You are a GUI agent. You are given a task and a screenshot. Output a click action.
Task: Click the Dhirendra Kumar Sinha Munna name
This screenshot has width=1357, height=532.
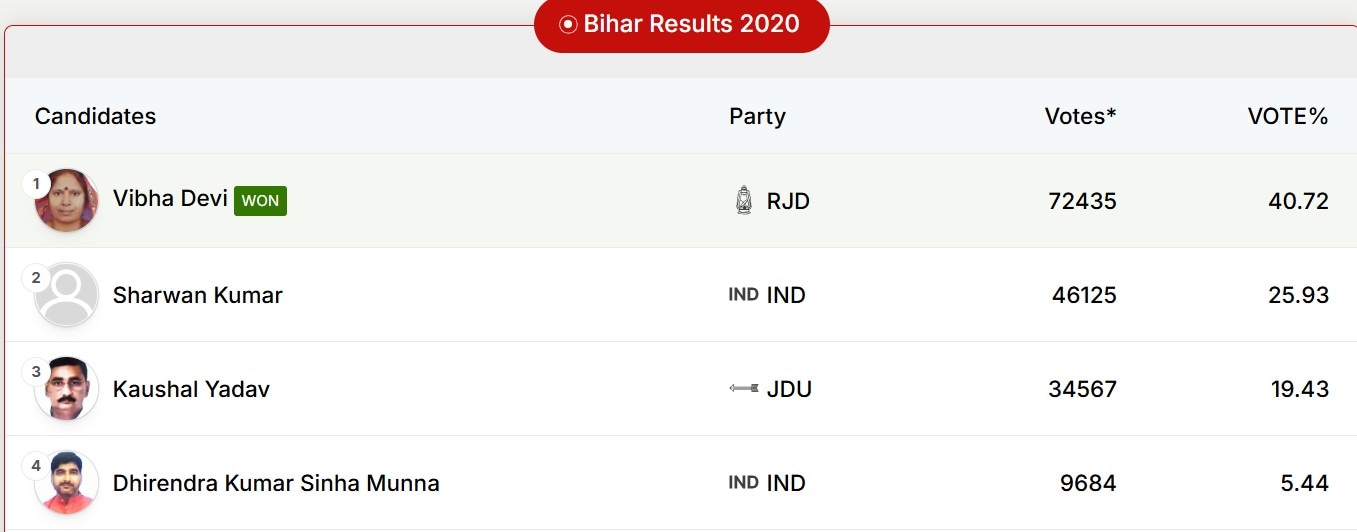click(276, 483)
